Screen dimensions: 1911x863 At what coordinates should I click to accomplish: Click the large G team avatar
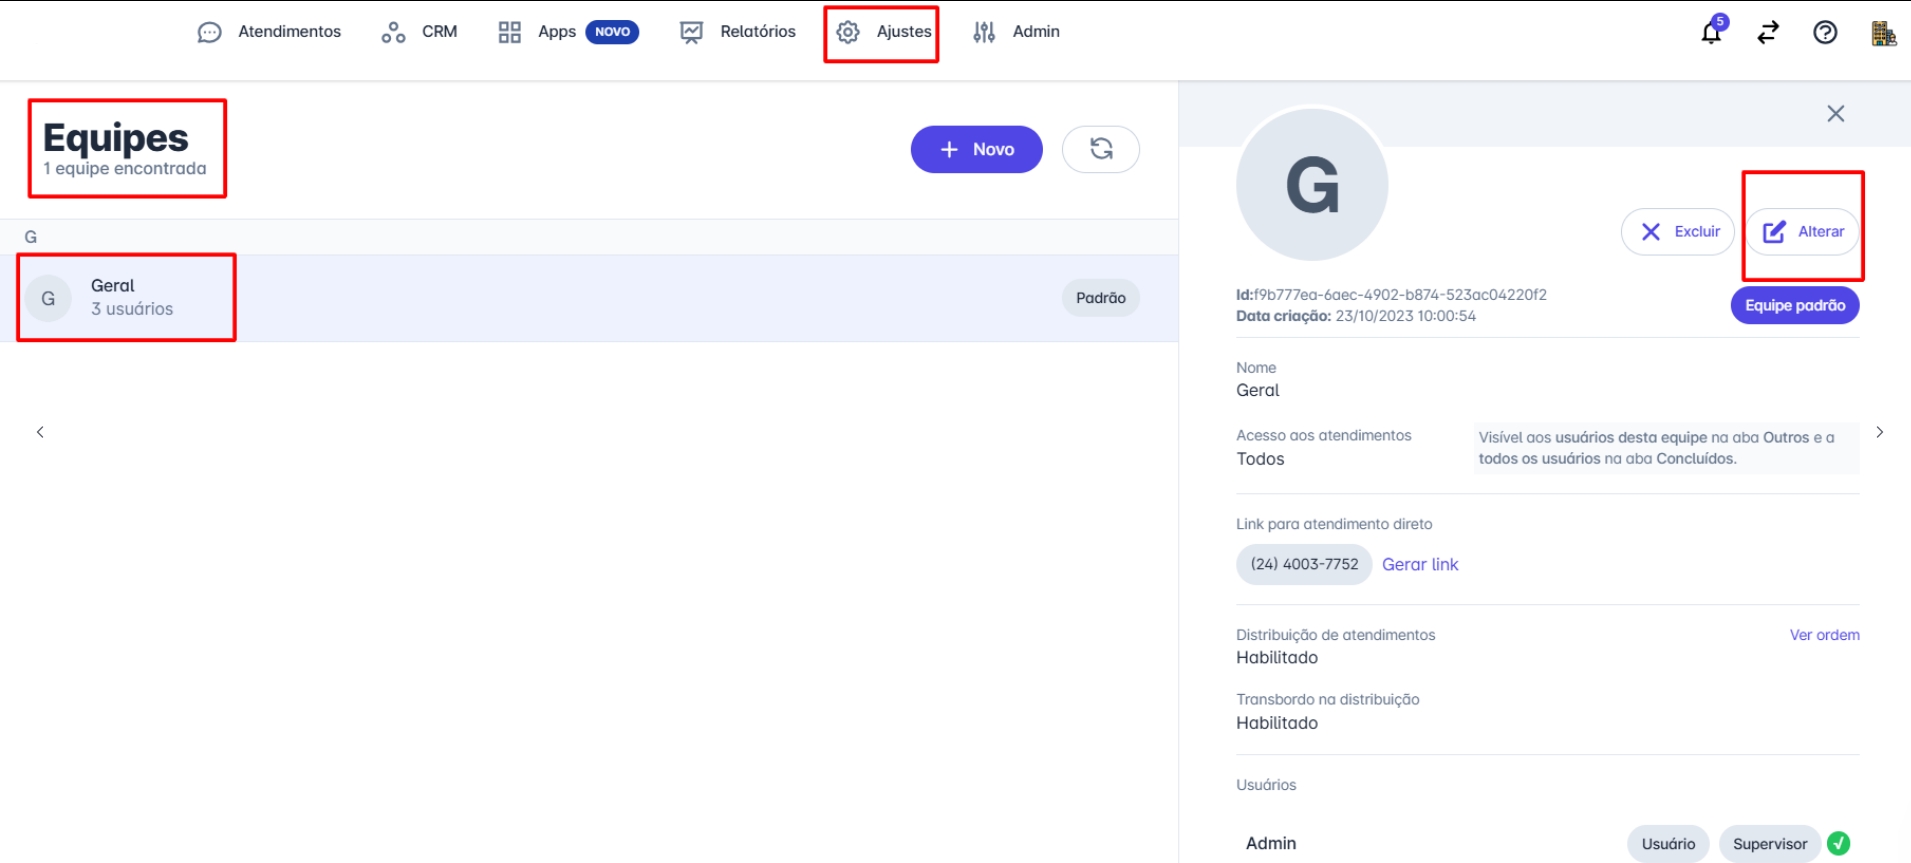[x=1311, y=185]
